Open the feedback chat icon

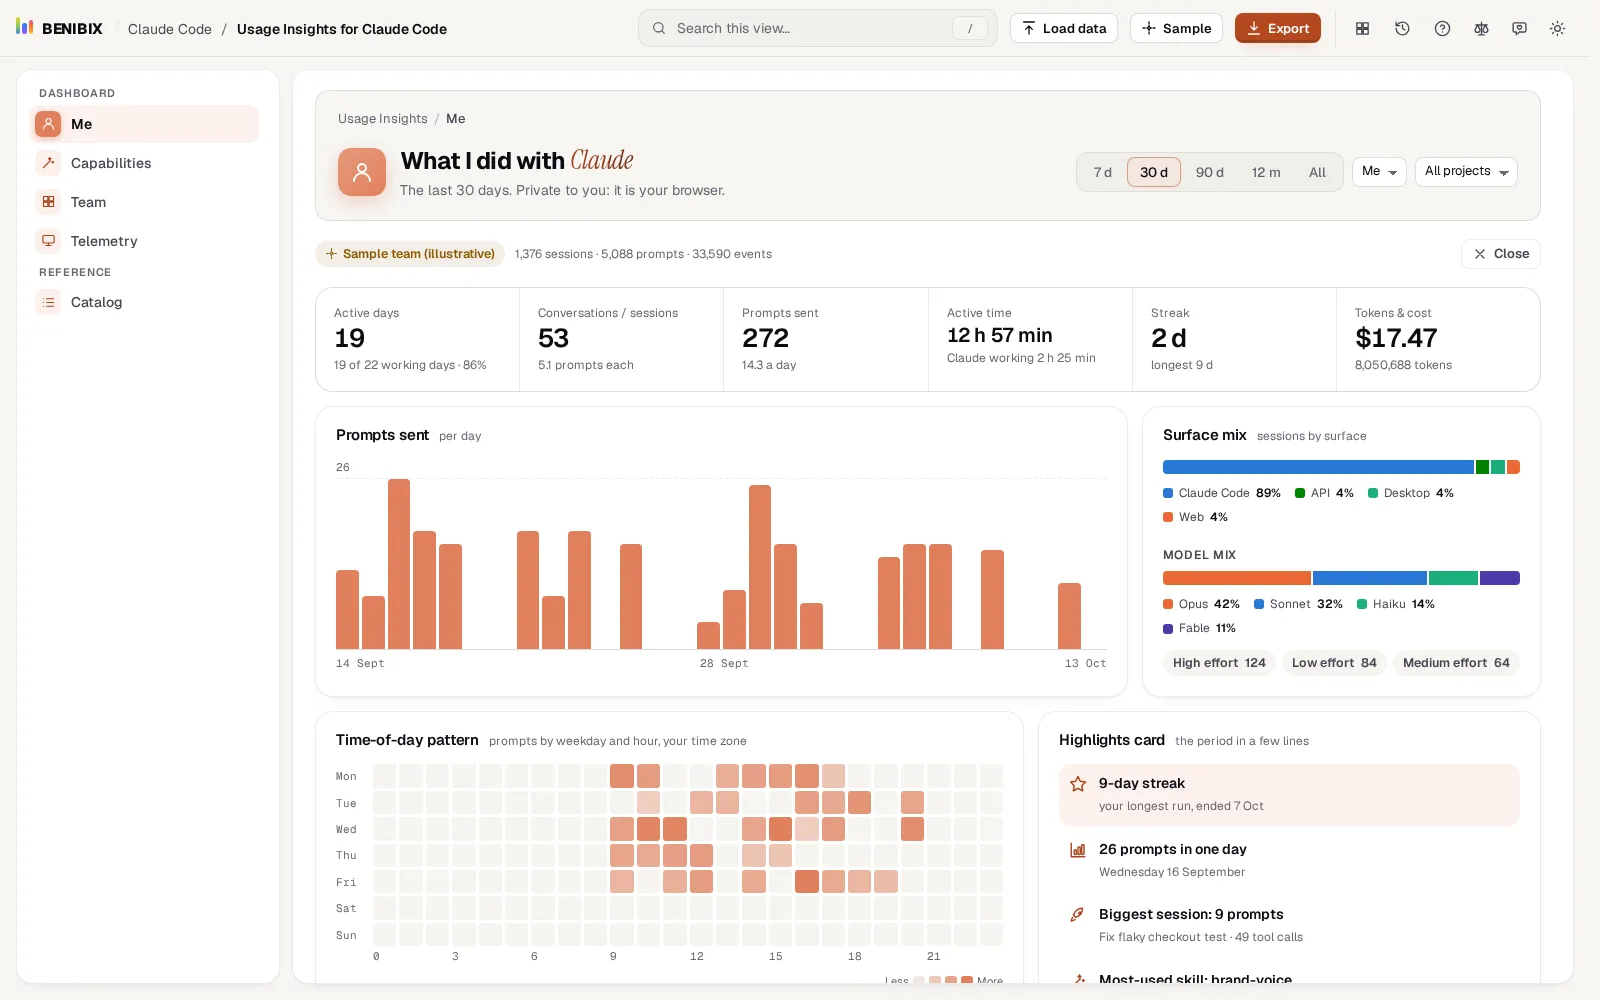tap(1519, 29)
